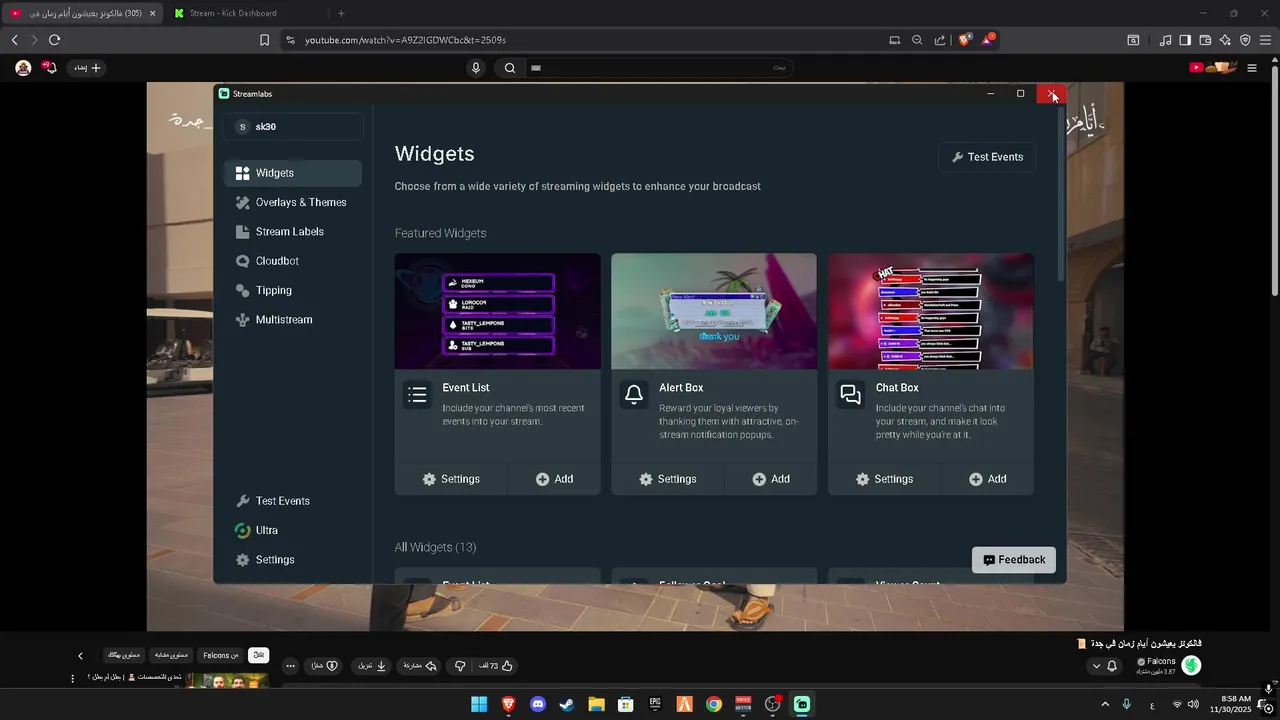Viewport: 1280px width, 720px height.
Task: Open the sk30 account selector
Action: (x=293, y=127)
